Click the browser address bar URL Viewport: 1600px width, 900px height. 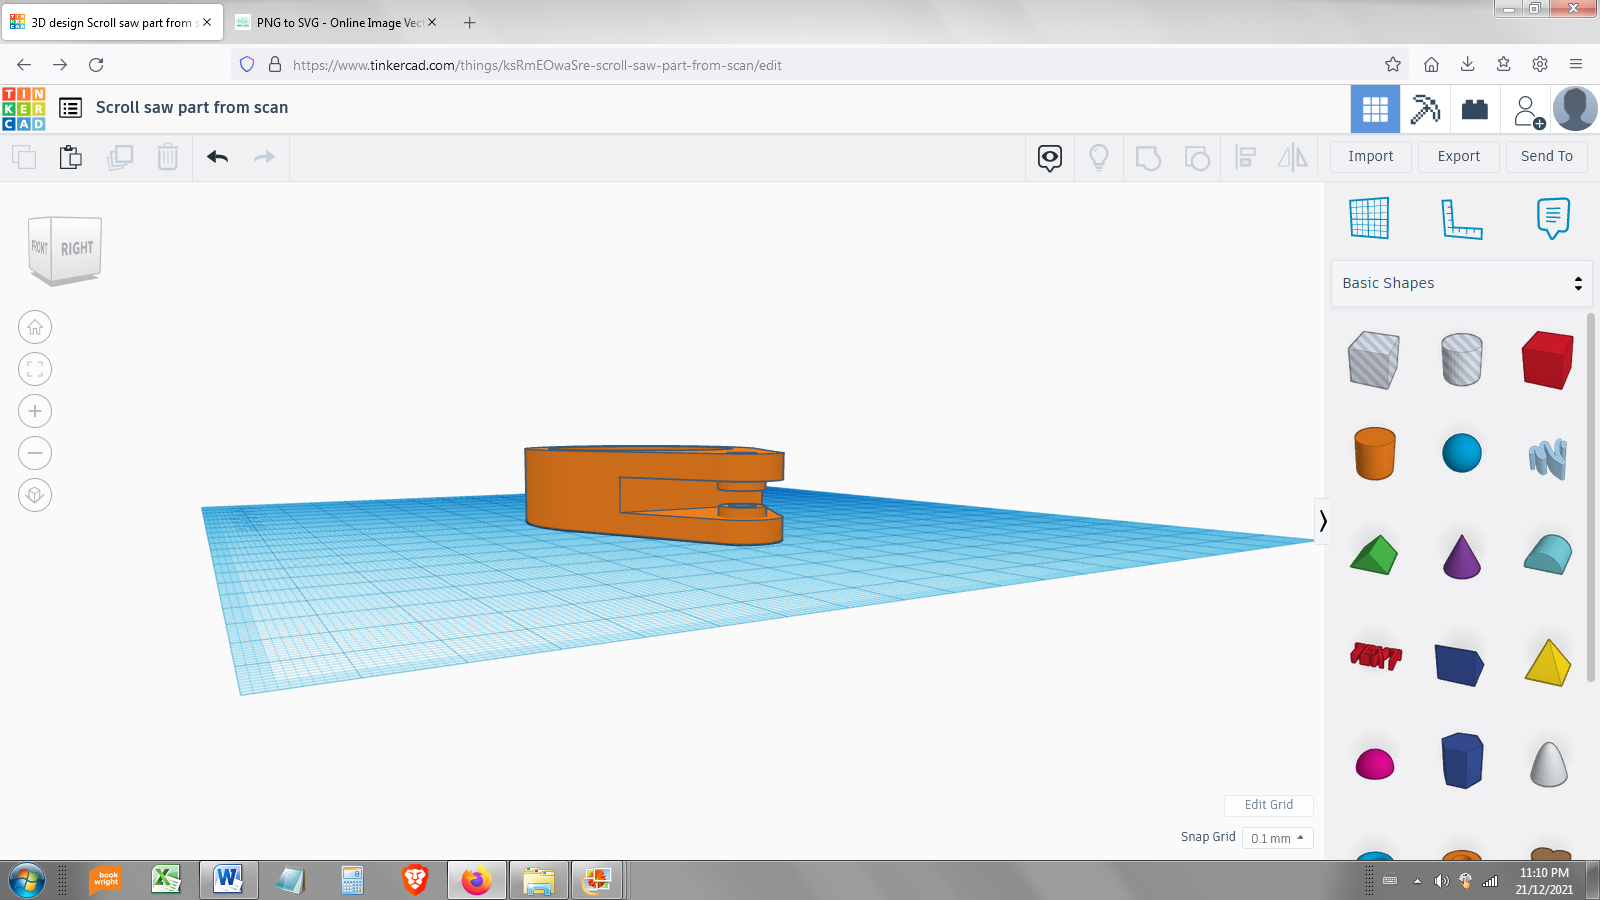(x=537, y=65)
